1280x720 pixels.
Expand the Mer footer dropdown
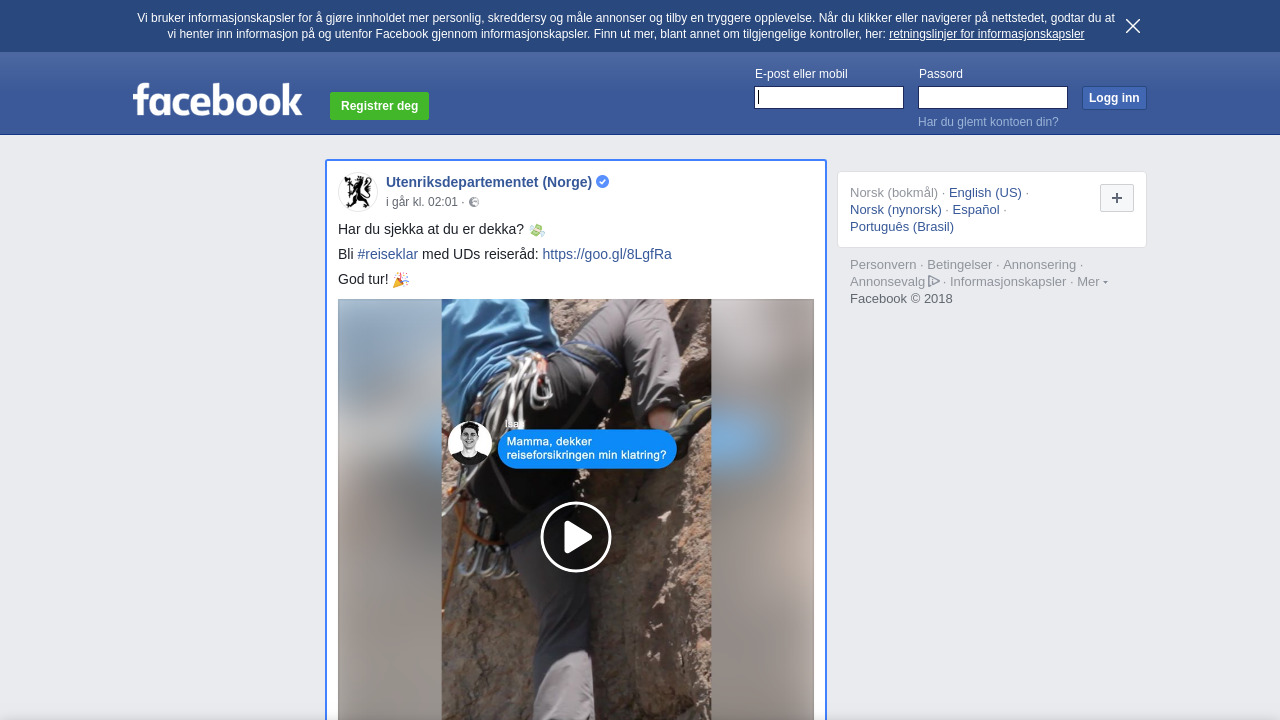tap(1092, 282)
